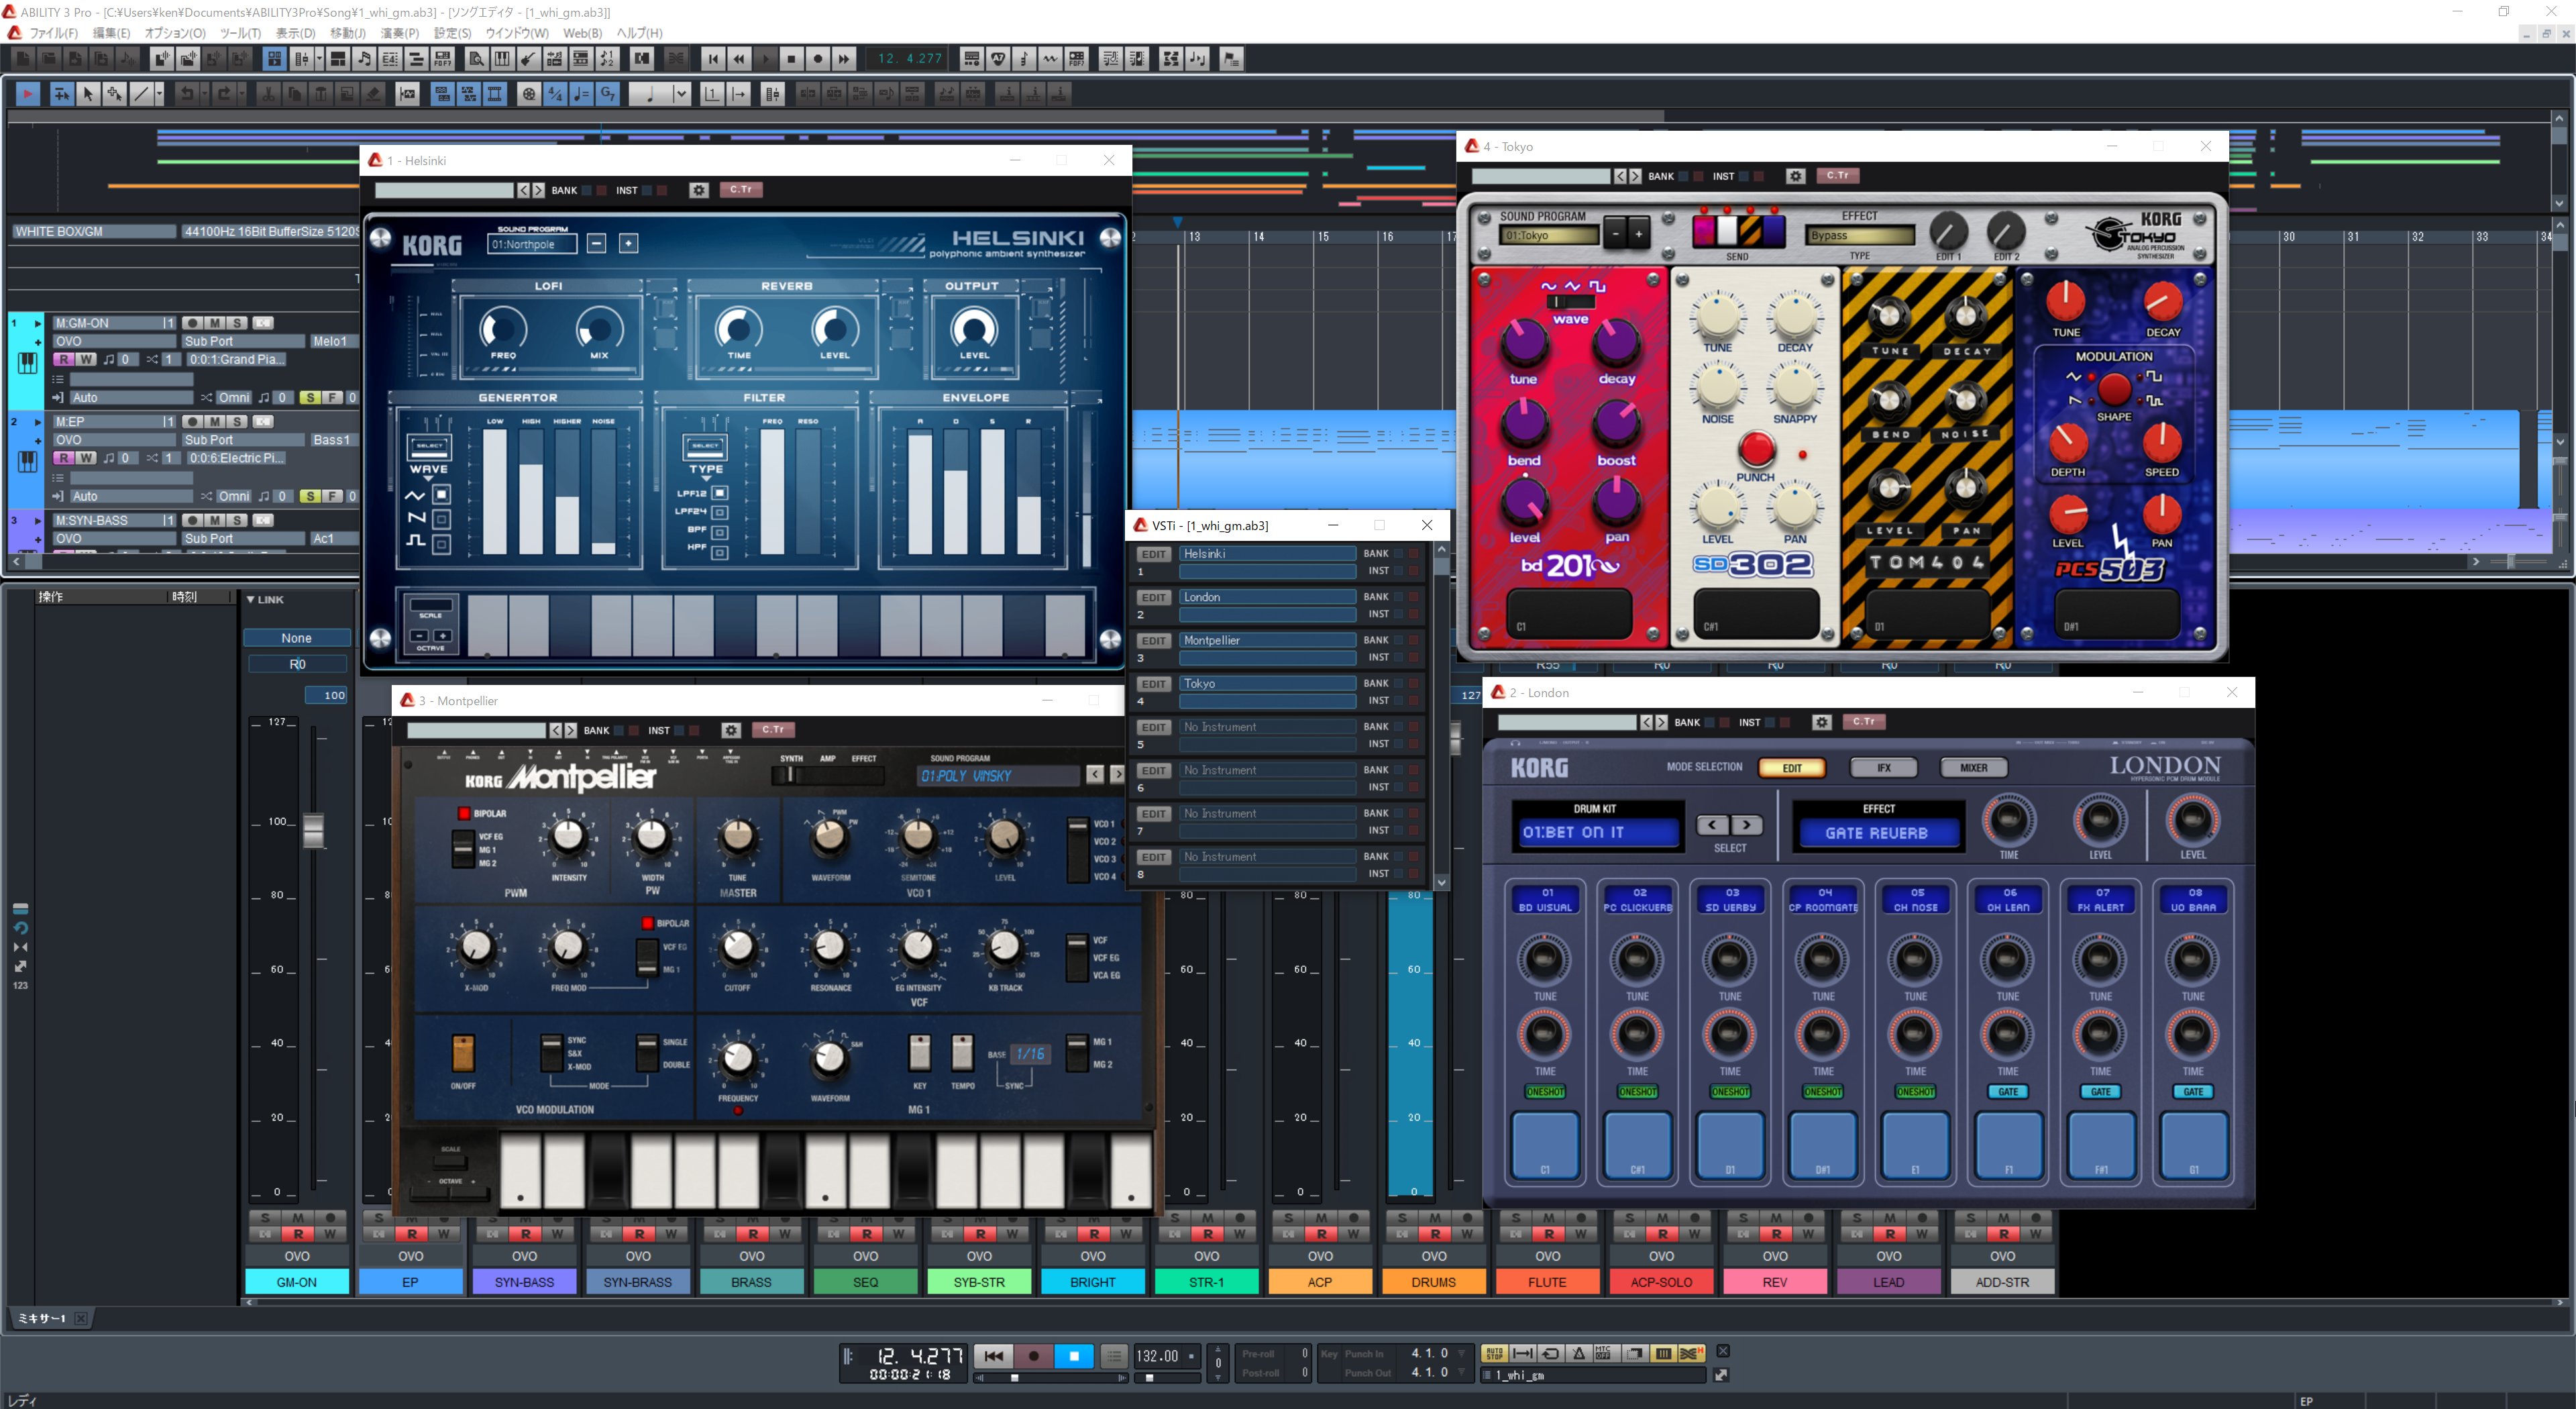
Task: Click the blue play-marker tool icon
Action: click(27, 94)
